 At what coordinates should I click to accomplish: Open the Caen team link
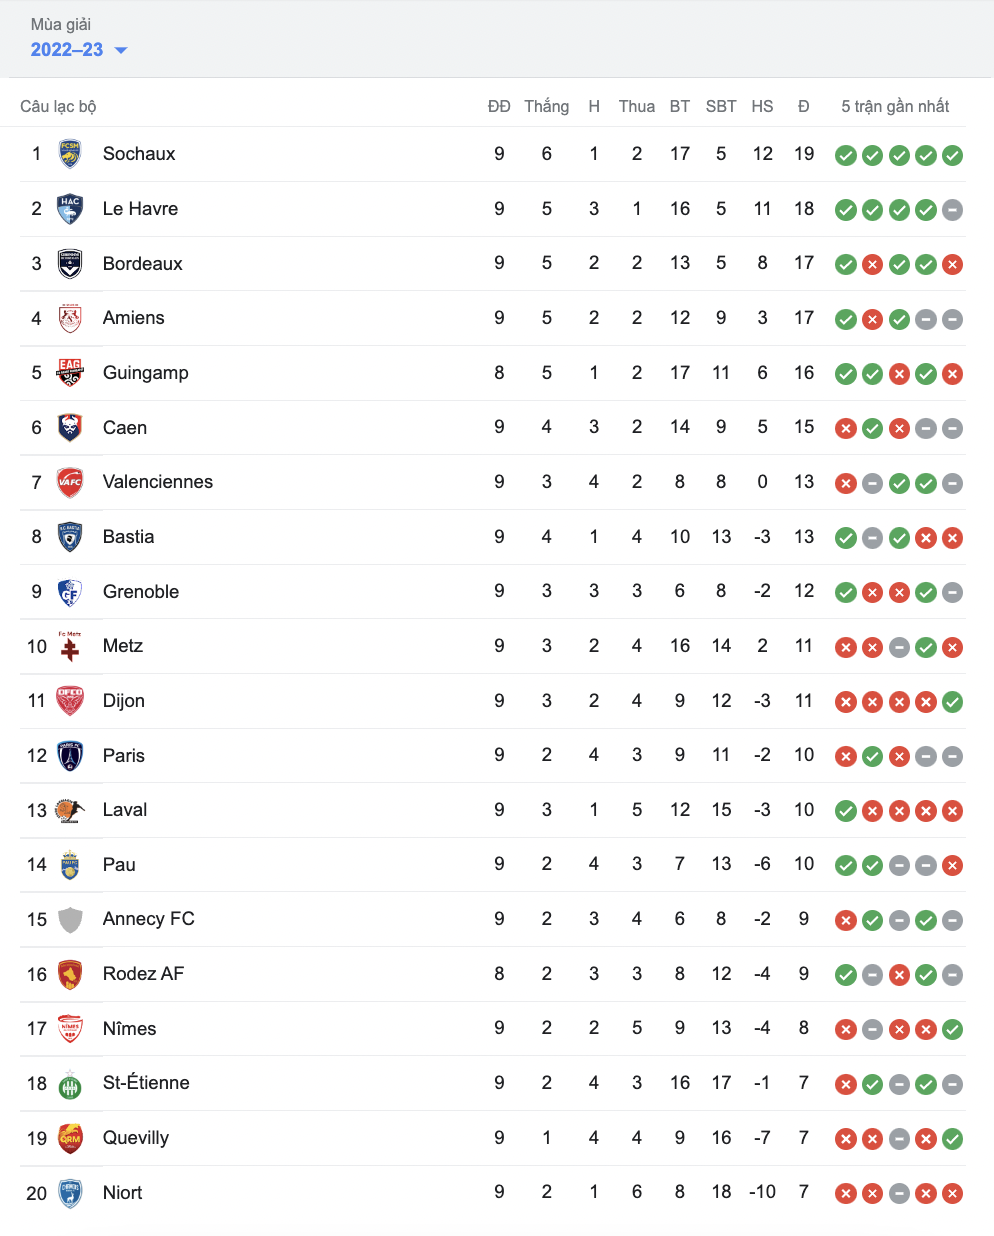pyautogui.click(x=125, y=428)
